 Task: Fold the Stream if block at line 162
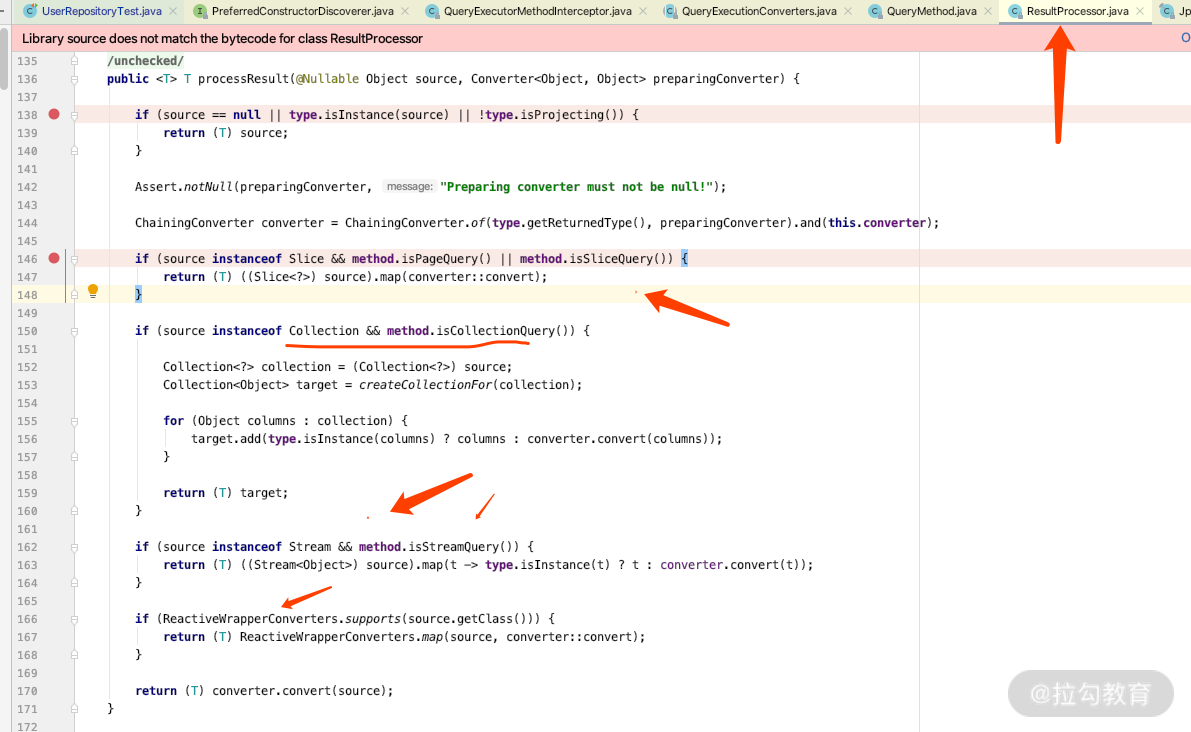click(x=74, y=547)
